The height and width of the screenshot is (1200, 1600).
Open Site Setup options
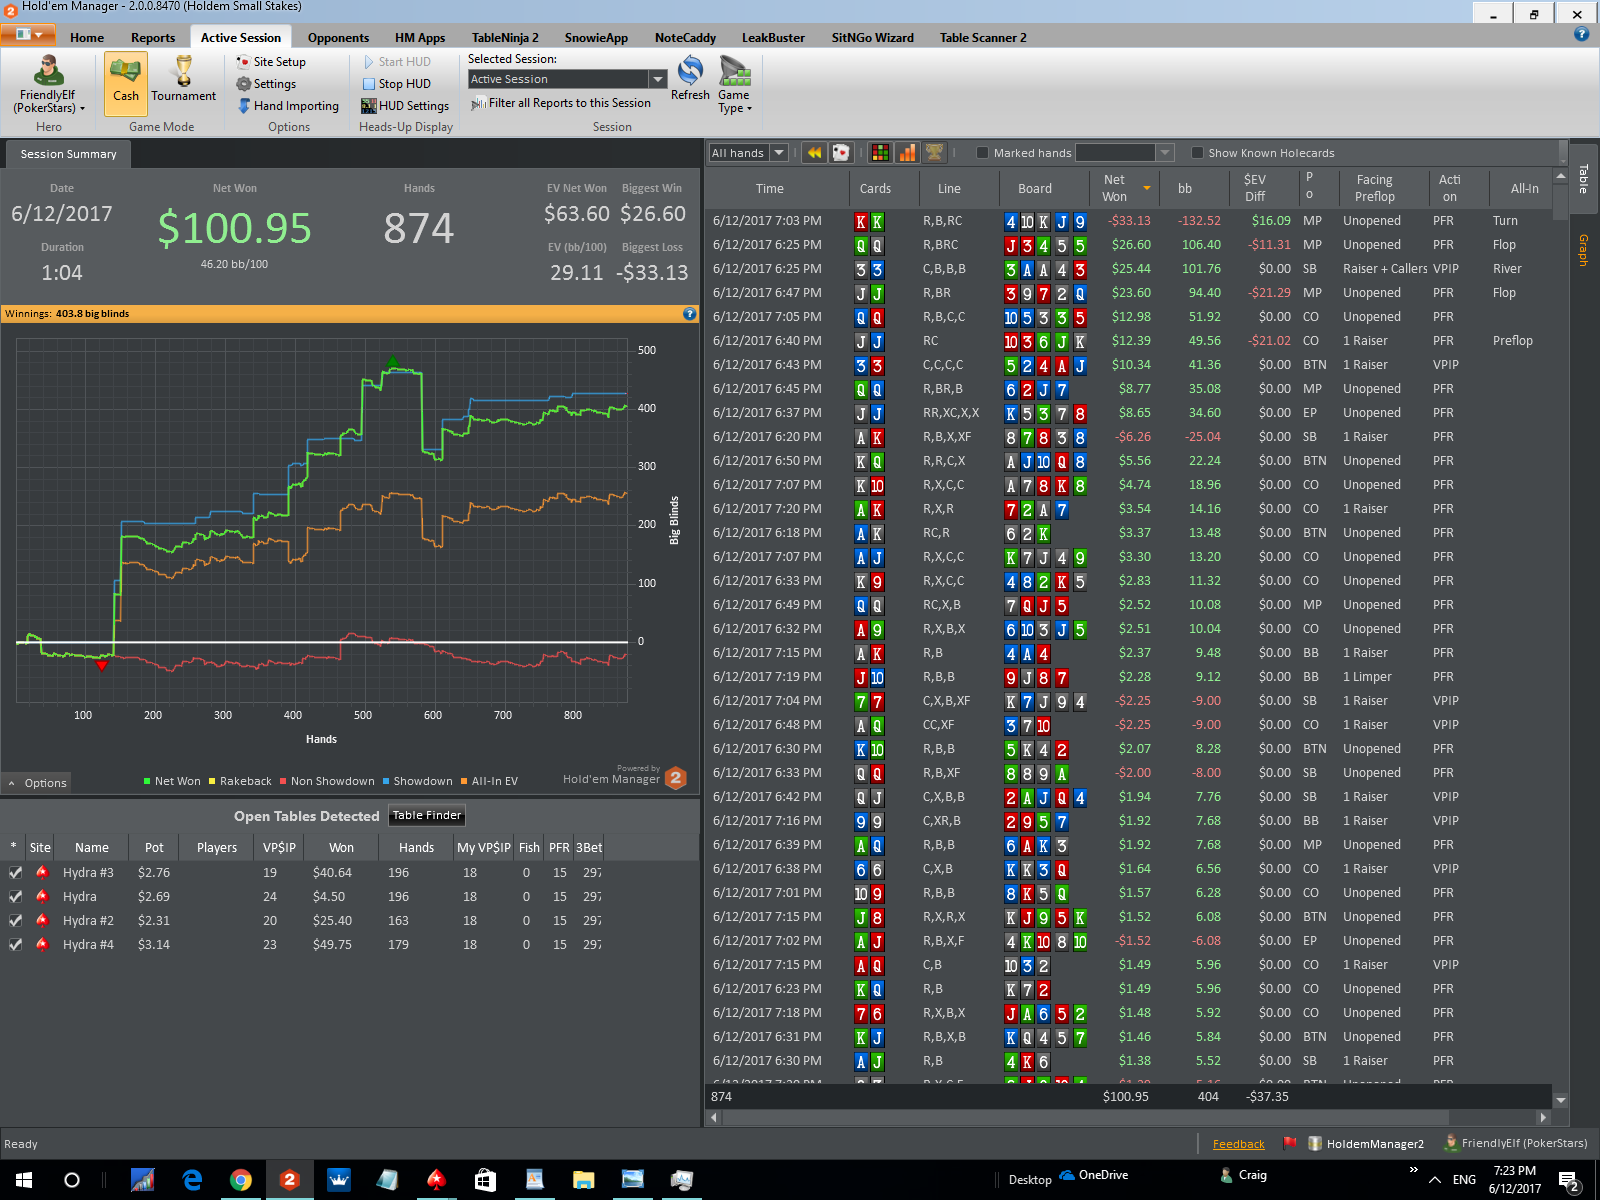(271, 62)
